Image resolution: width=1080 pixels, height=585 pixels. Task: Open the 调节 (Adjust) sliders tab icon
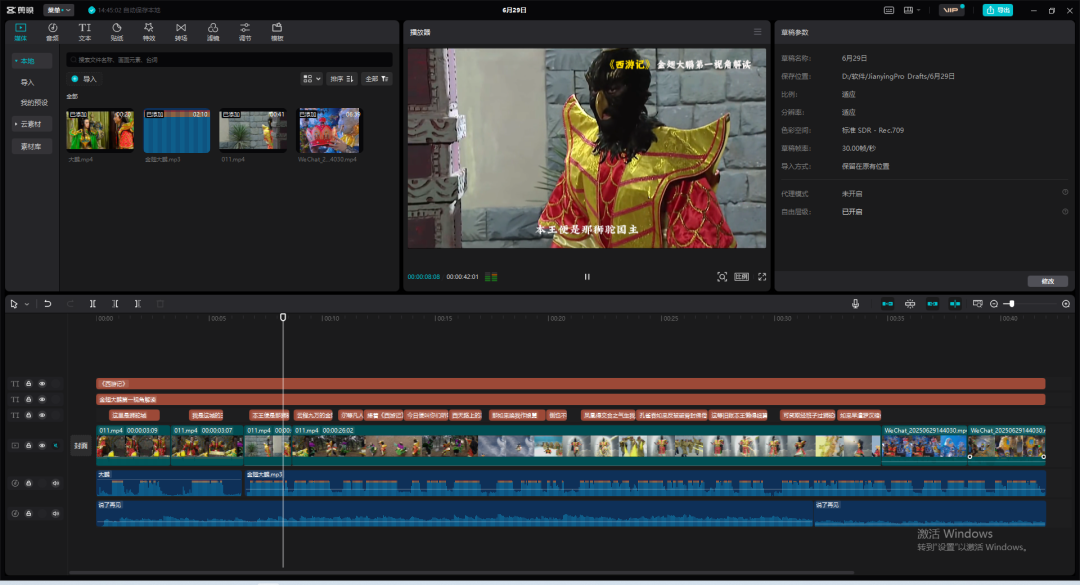(245, 28)
